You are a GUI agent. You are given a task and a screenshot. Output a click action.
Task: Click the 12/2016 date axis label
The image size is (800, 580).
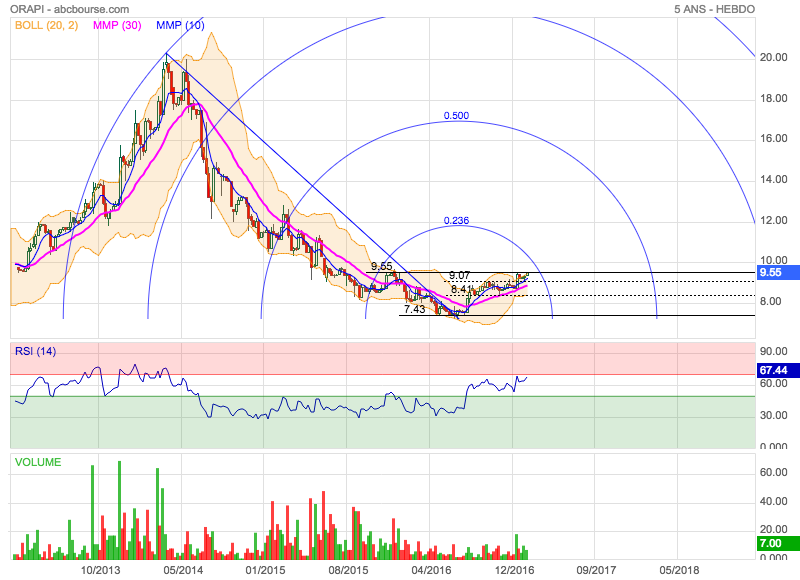pyautogui.click(x=514, y=570)
